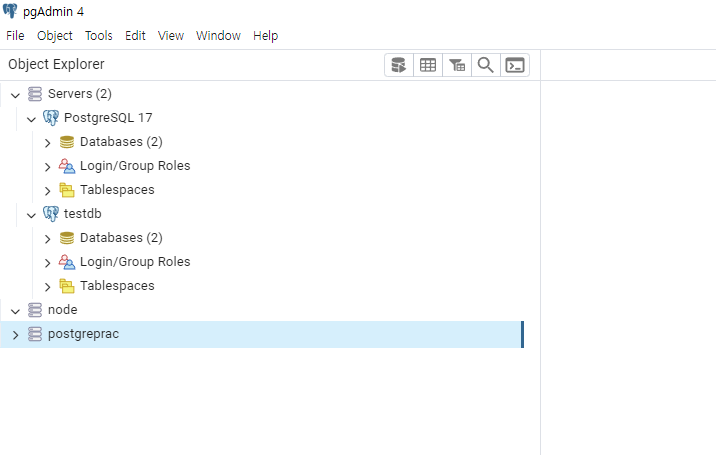The image size is (716, 455).
Task: Collapse the node server group
Action: [16, 312]
